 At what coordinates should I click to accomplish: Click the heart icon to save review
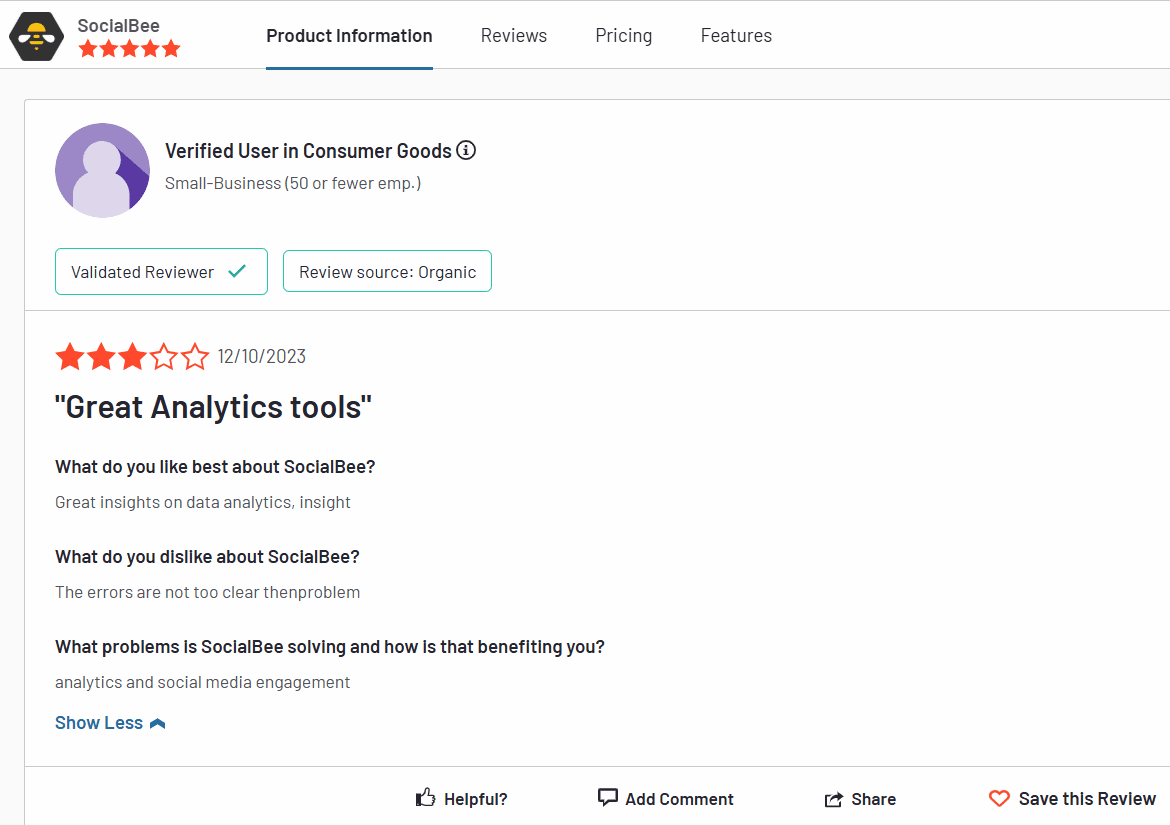click(x=999, y=798)
